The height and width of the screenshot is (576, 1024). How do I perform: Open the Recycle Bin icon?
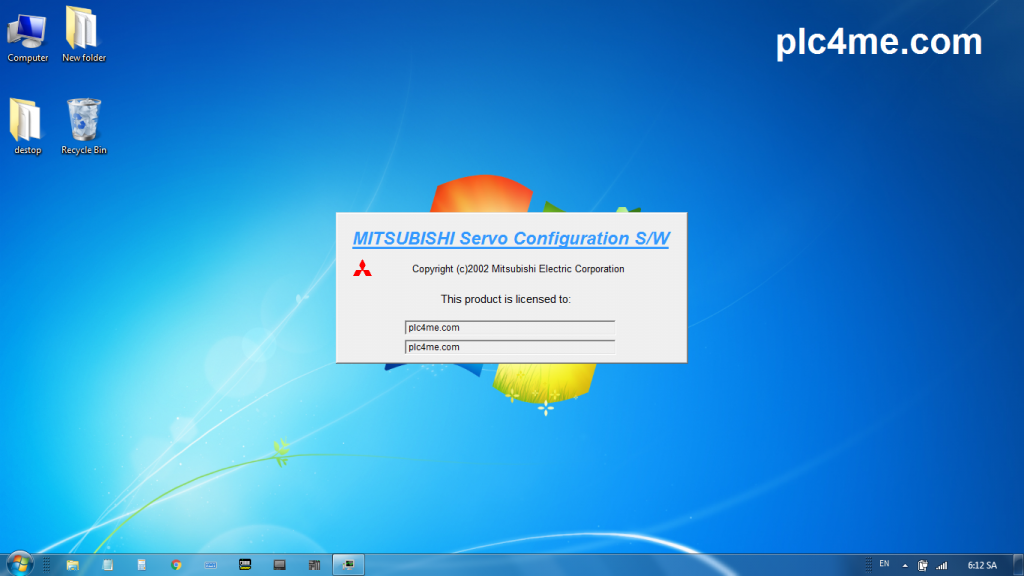tap(84, 127)
